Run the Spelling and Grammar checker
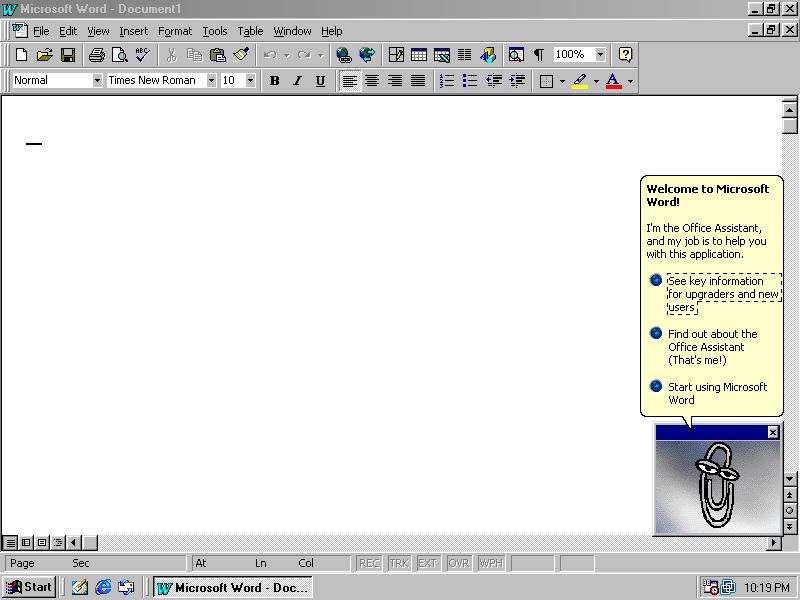This screenshot has width=800, height=600. click(x=141, y=55)
